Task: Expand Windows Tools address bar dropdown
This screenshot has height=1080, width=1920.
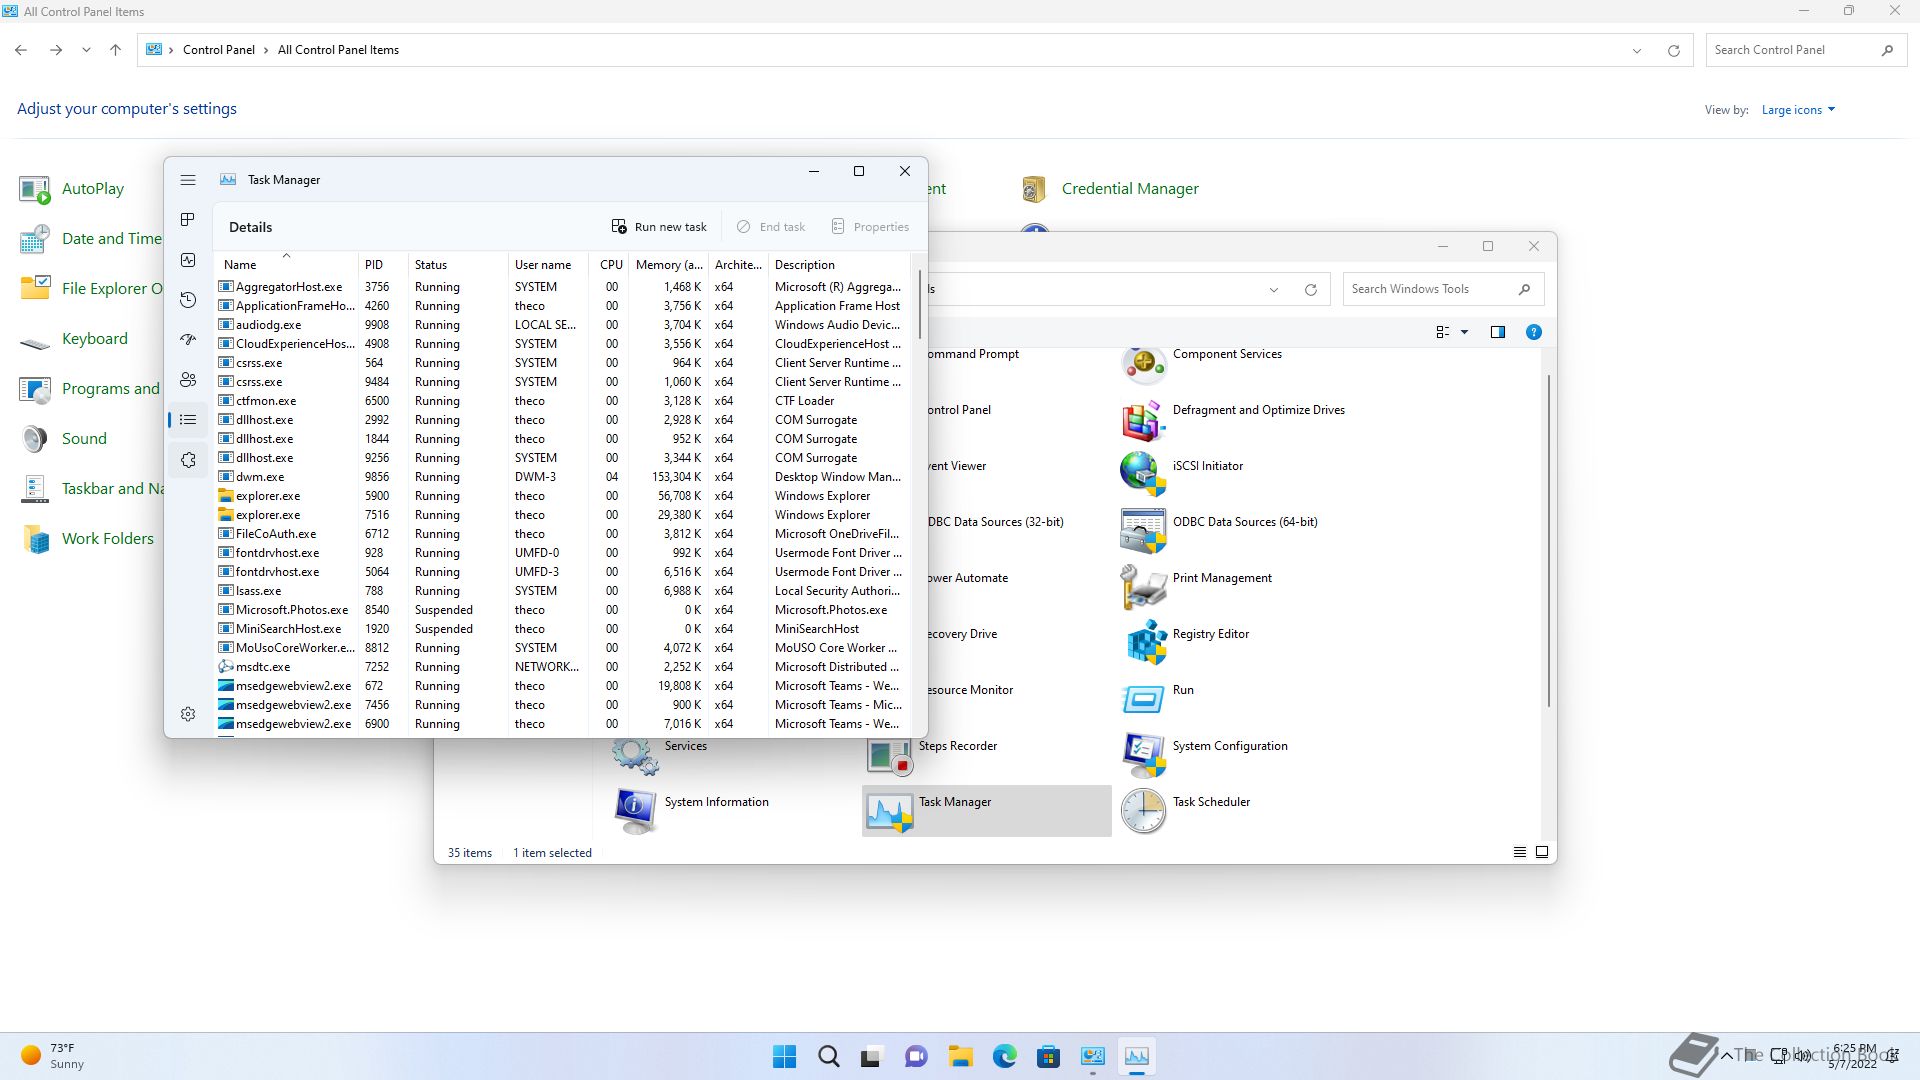Action: click(x=1273, y=290)
